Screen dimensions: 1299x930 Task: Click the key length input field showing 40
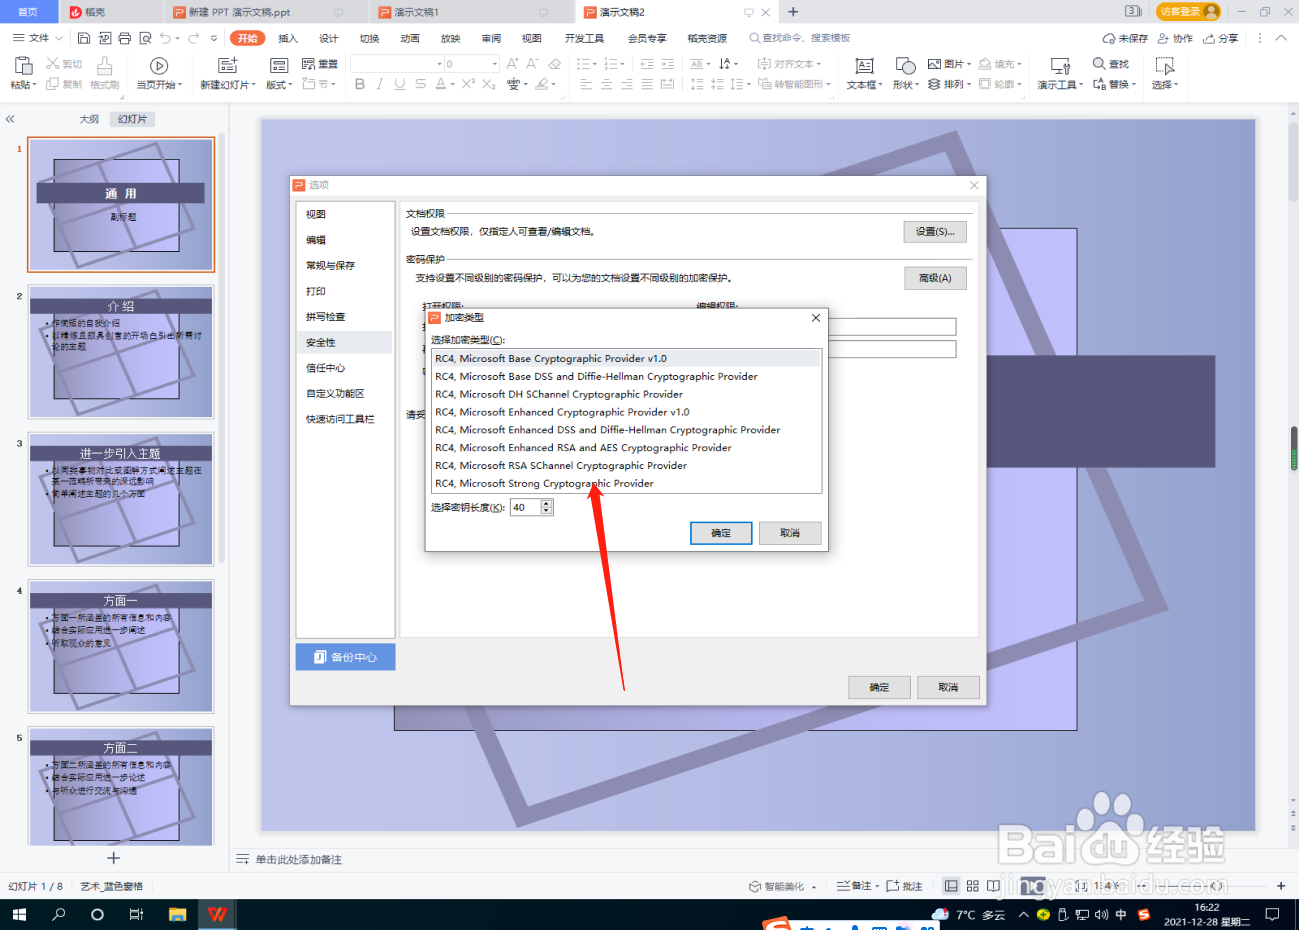[x=526, y=507]
